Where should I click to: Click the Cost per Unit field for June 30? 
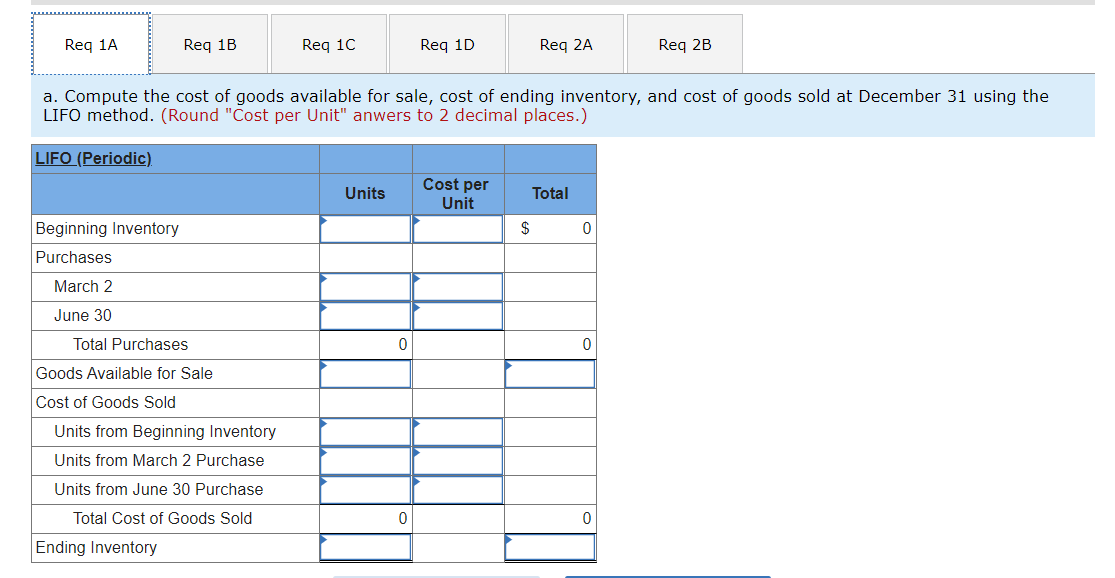click(x=457, y=315)
